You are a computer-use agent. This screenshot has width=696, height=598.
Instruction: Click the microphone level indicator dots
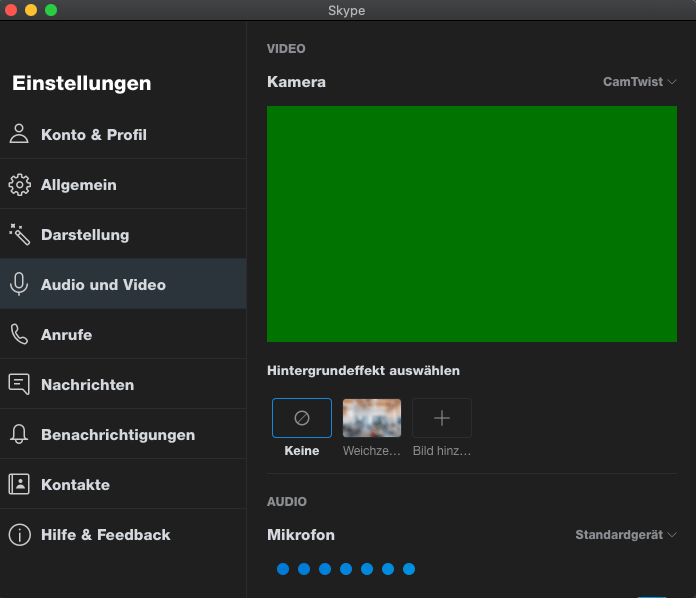click(345, 569)
